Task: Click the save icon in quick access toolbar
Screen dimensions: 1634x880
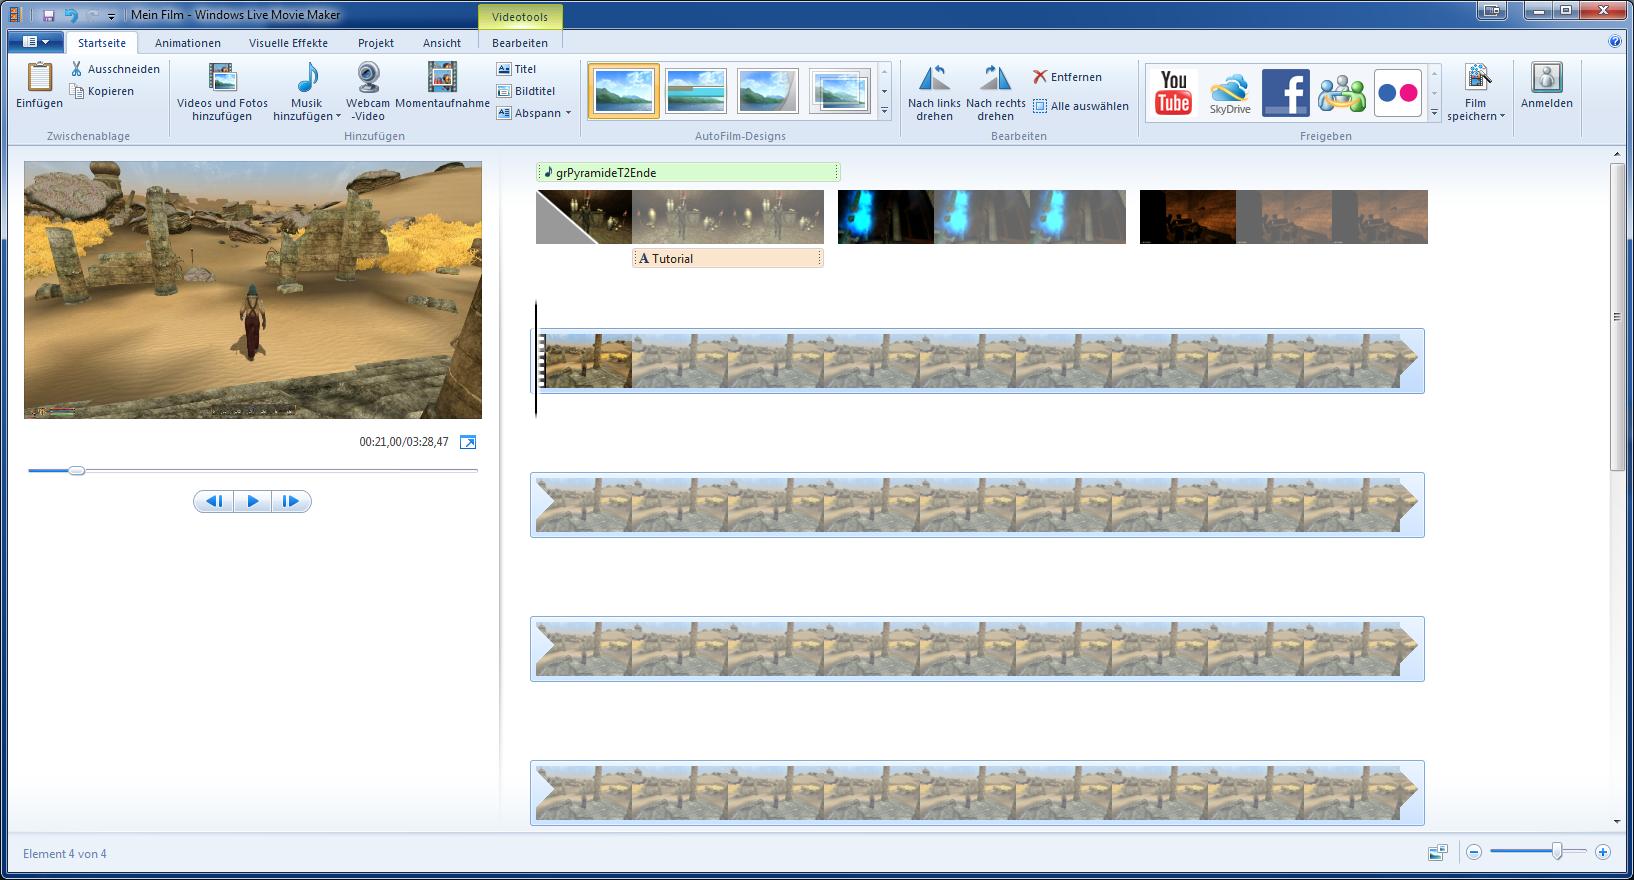Action: coord(48,15)
